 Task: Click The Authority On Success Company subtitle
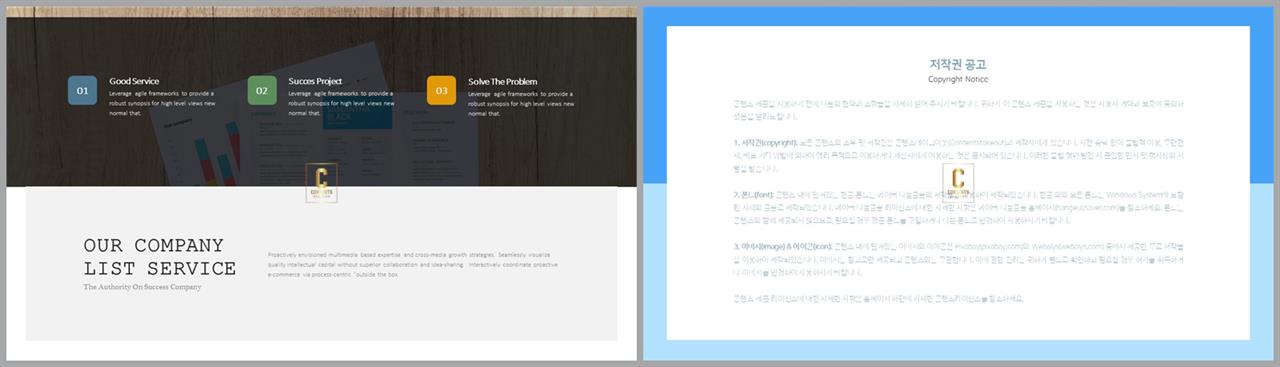point(142,287)
